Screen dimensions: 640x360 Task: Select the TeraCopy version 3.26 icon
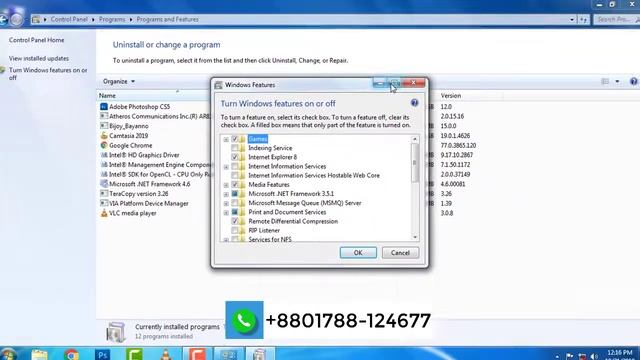(x=104, y=193)
